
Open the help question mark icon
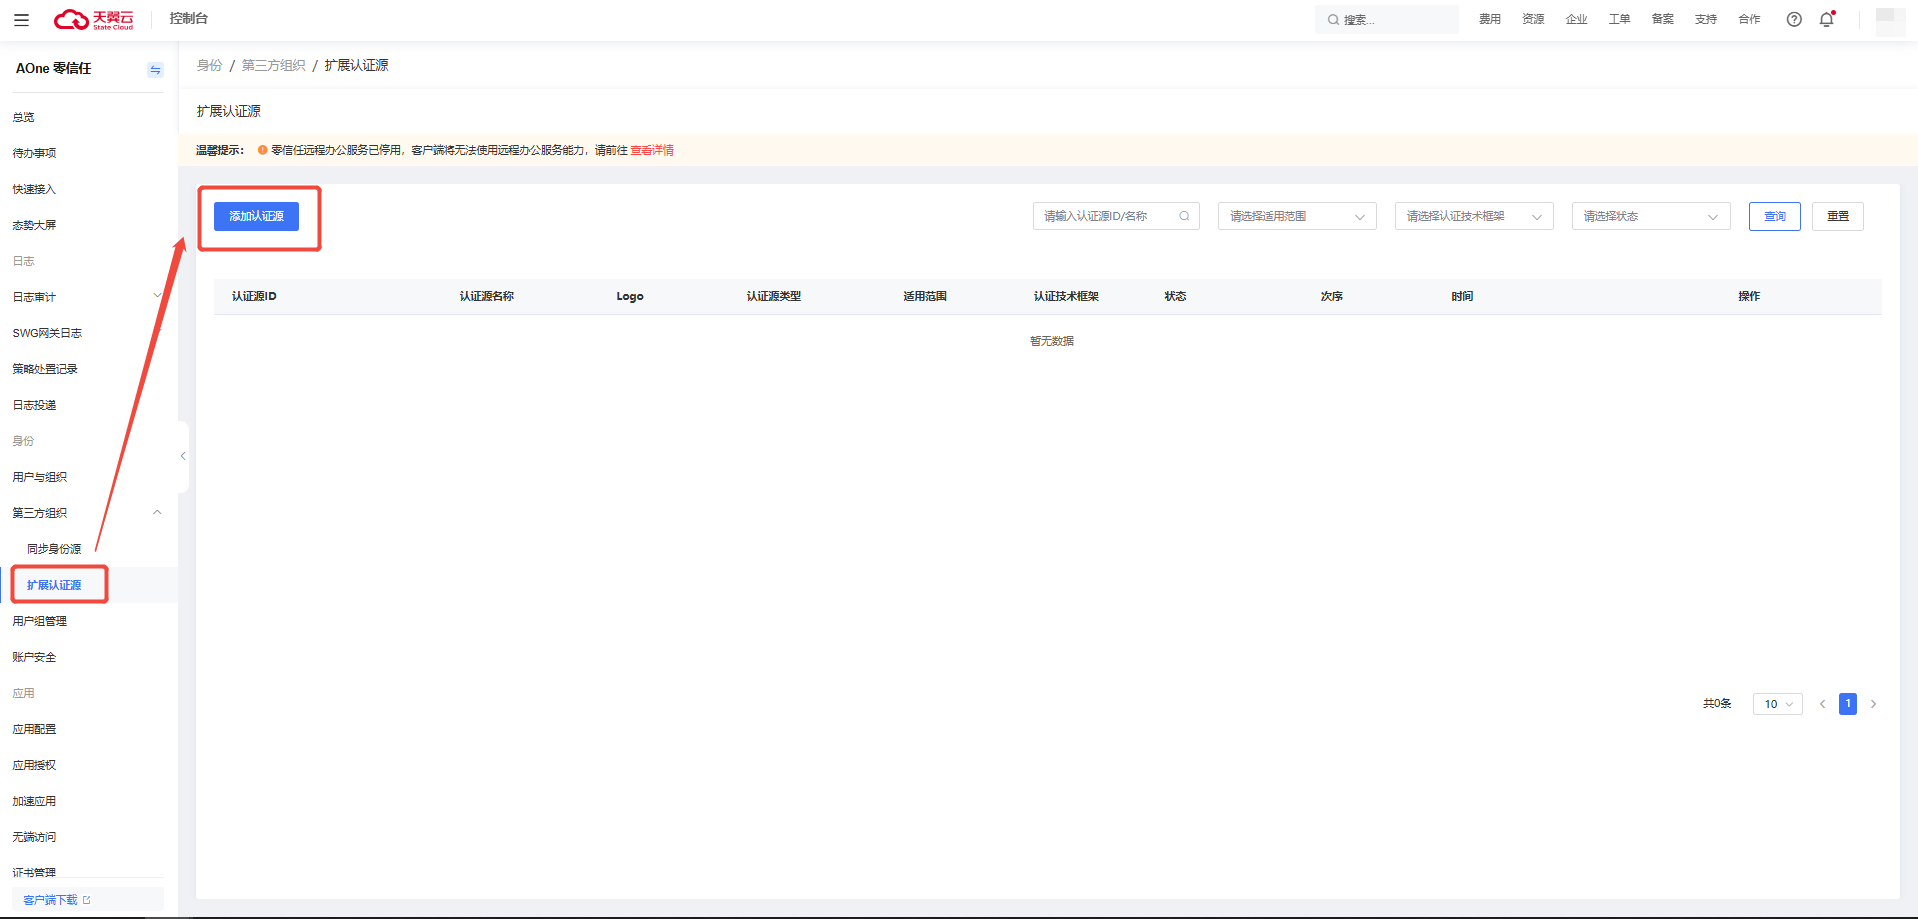pyautogui.click(x=1794, y=19)
